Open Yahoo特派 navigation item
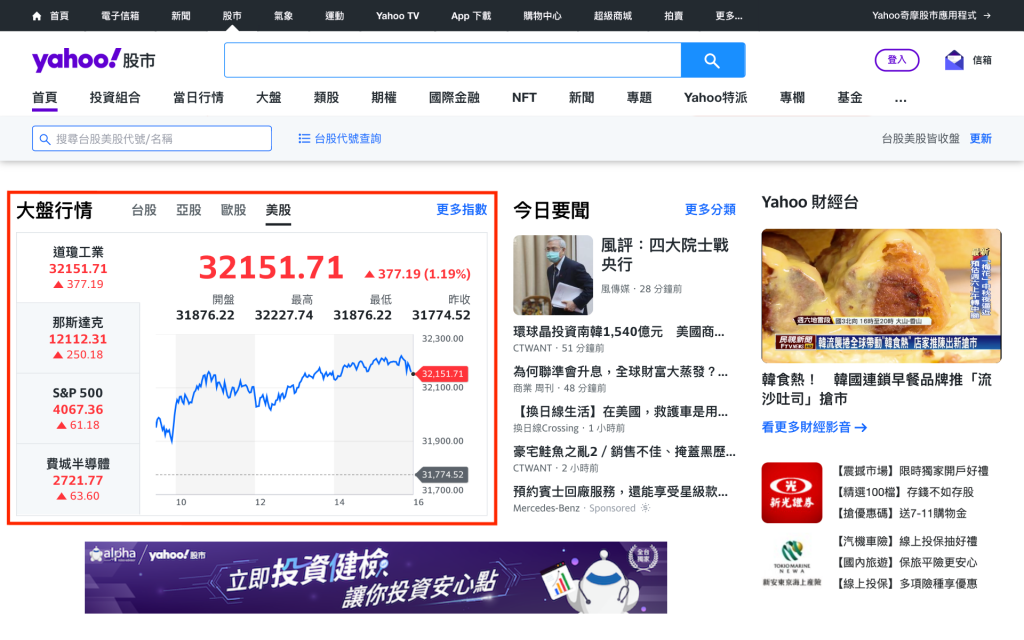Viewport: 1024px width, 640px height. click(x=715, y=97)
